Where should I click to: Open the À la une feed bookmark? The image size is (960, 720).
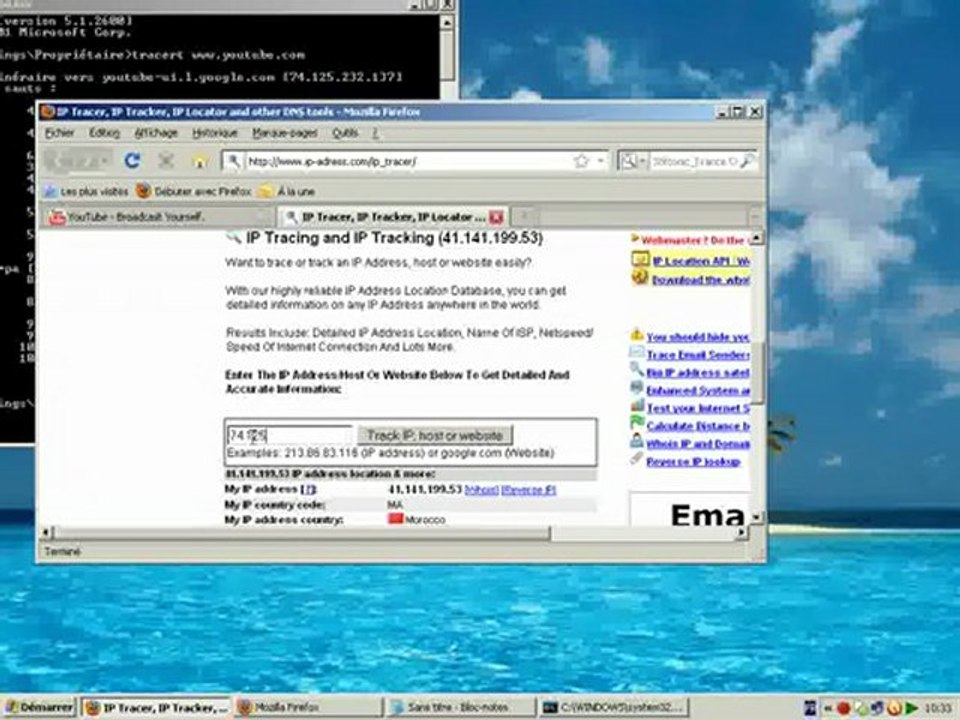[287, 192]
